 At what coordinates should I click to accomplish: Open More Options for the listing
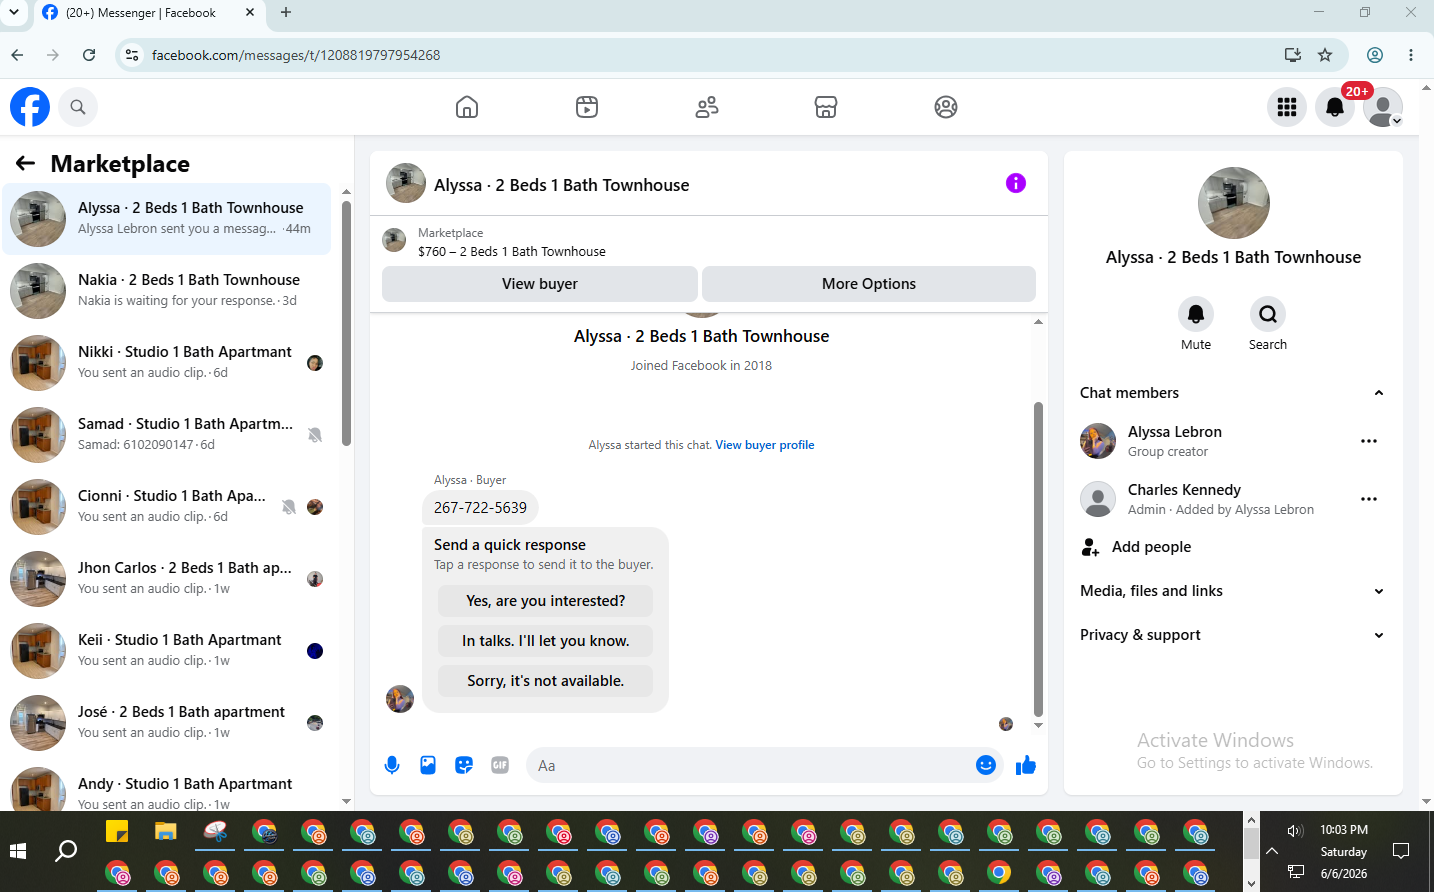(869, 284)
